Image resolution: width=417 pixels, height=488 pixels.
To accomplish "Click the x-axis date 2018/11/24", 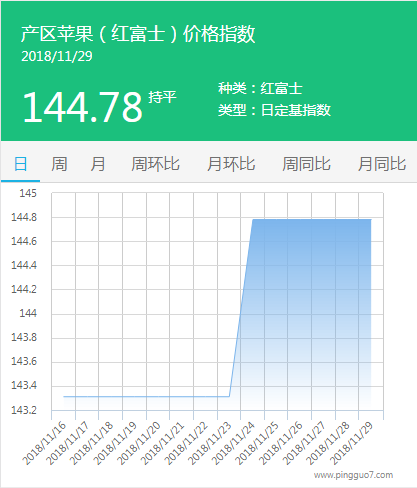I will [233, 443].
